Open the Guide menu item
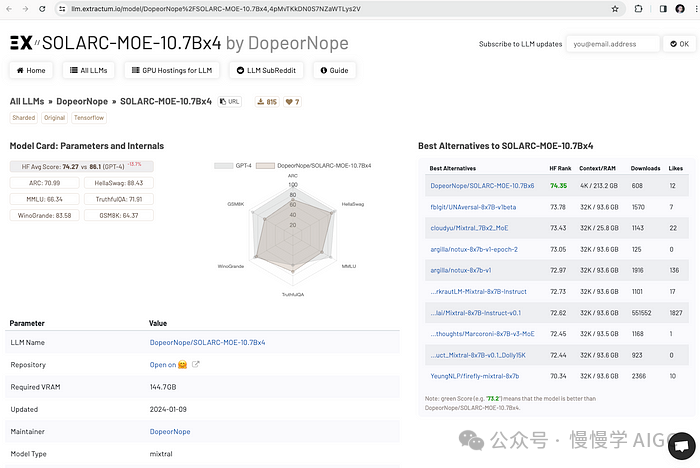 (x=334, y=71)
